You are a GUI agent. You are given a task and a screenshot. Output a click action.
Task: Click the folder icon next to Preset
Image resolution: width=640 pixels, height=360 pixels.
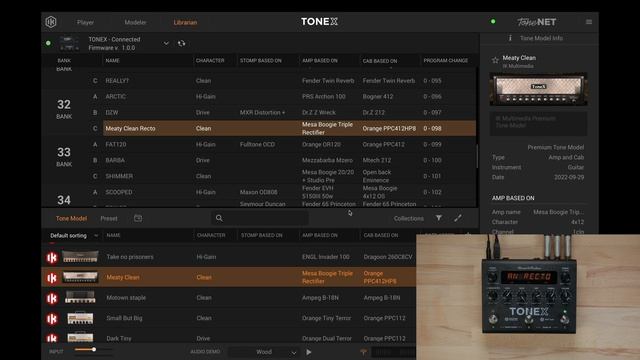[138, 218]
